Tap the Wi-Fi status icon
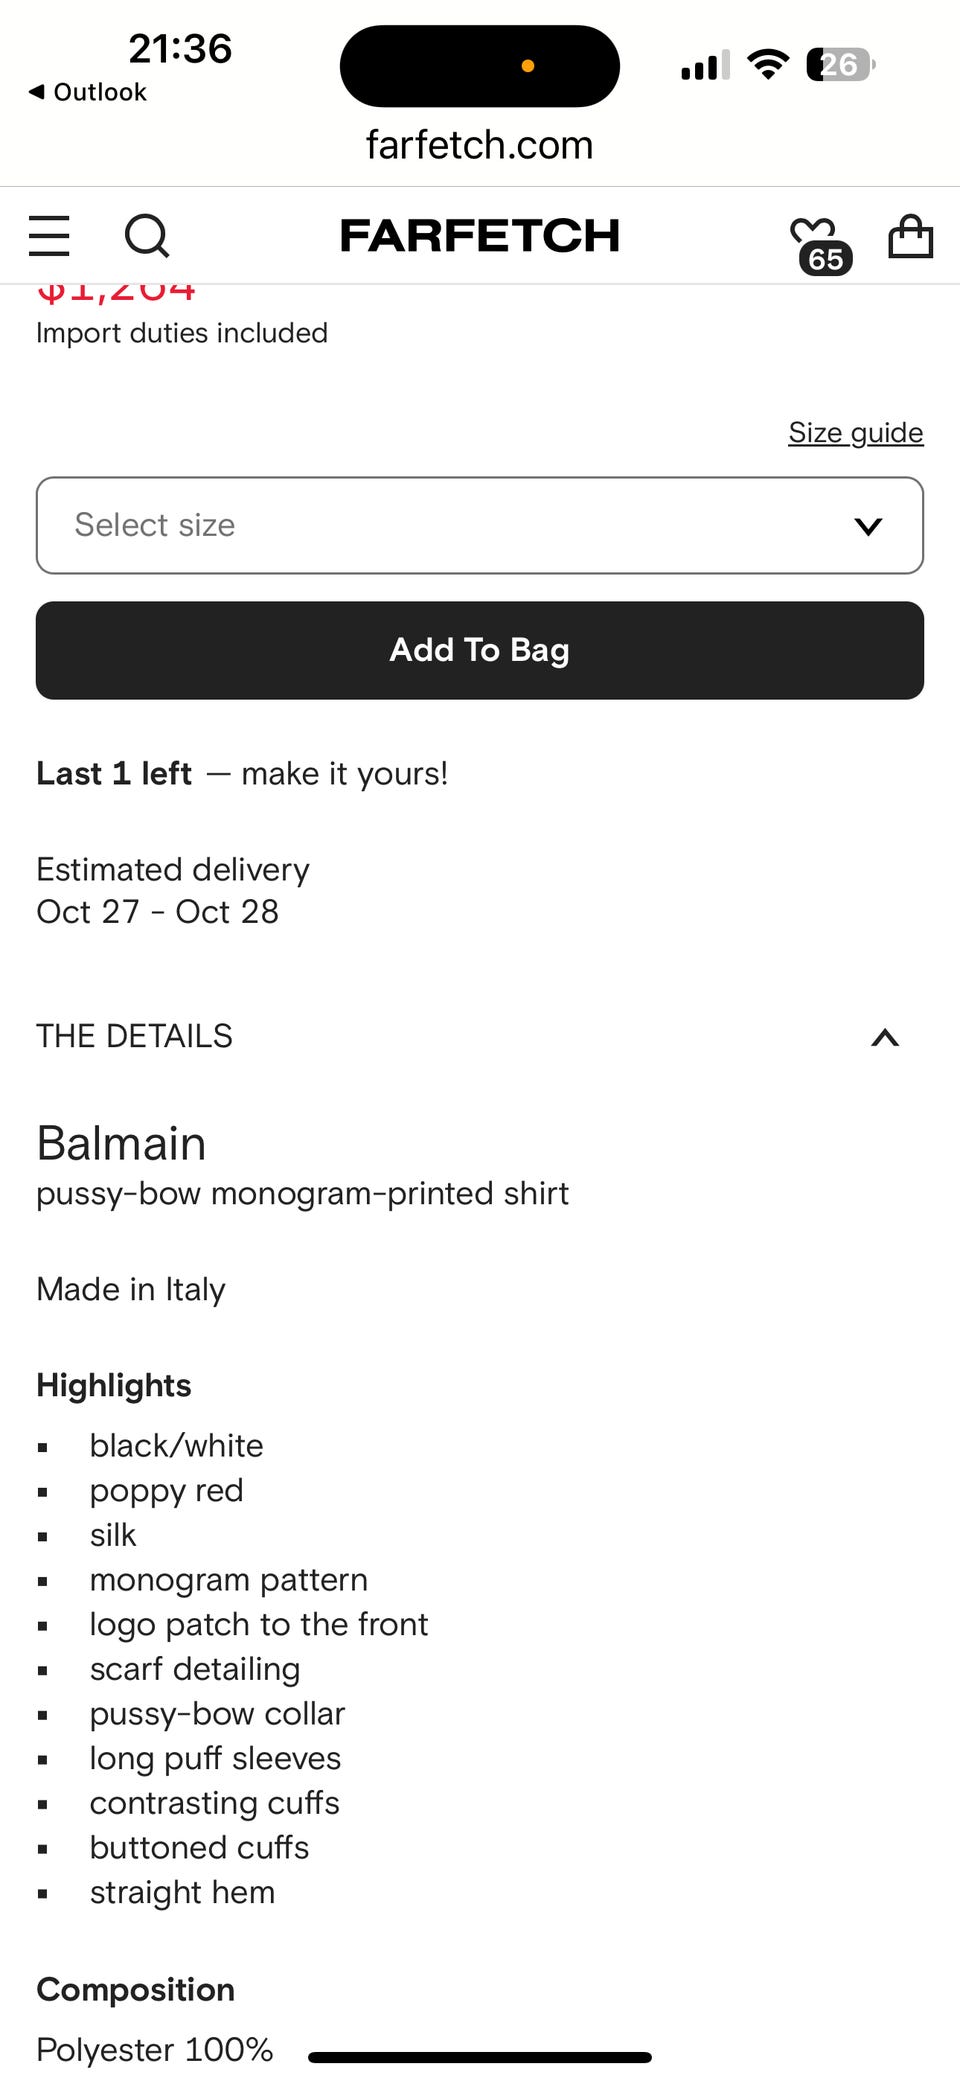960x2081 pixels. click(x=768, y=65)
